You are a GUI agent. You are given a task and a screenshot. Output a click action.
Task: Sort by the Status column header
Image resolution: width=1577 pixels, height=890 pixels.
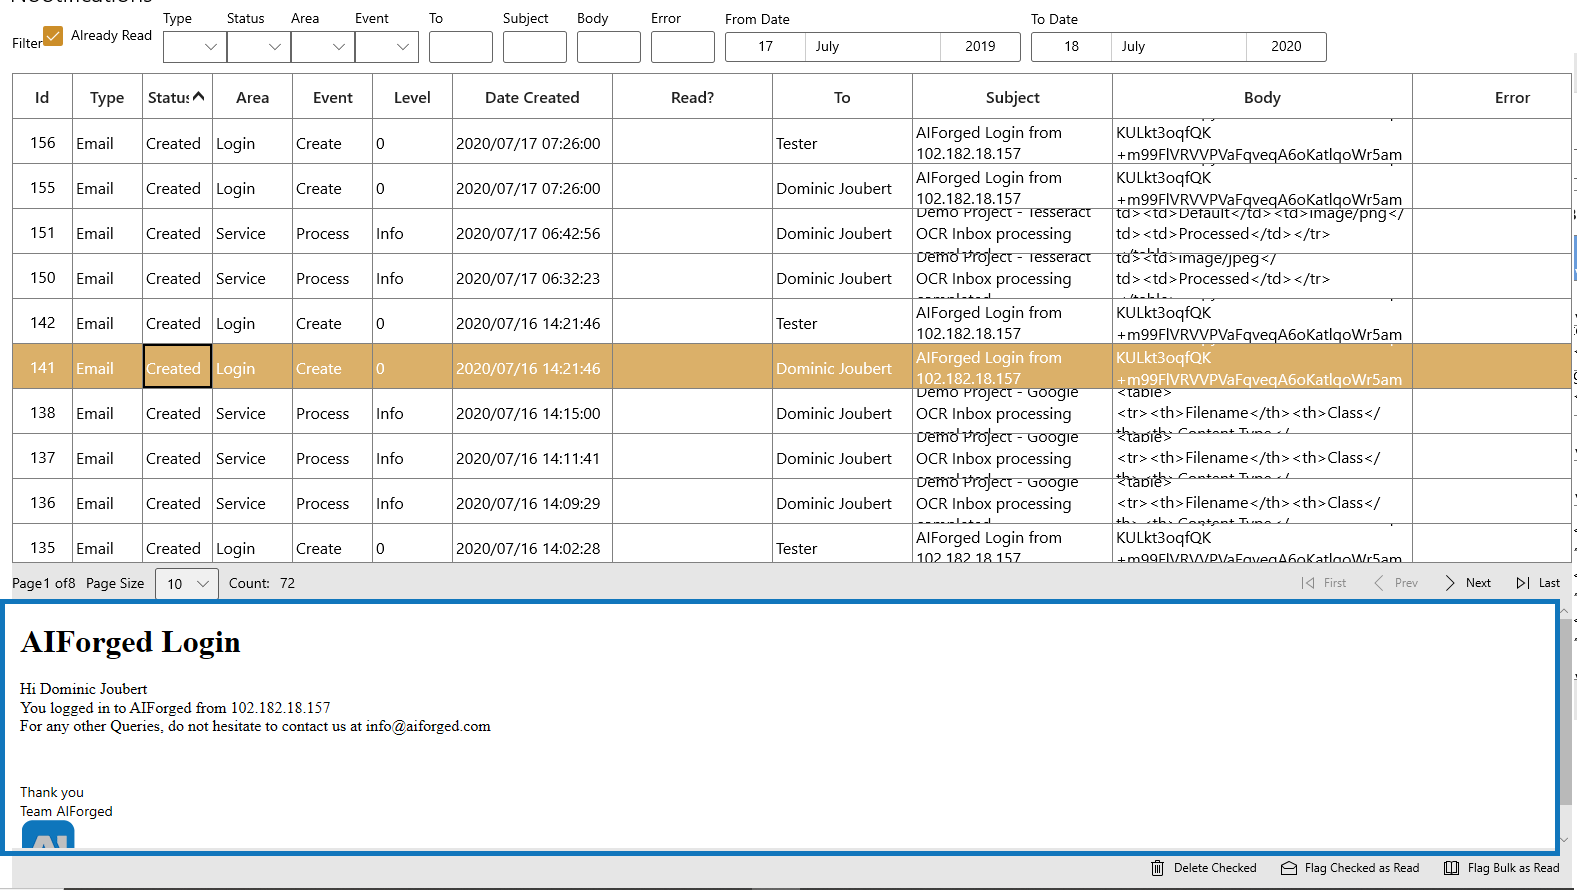(177, 97)
